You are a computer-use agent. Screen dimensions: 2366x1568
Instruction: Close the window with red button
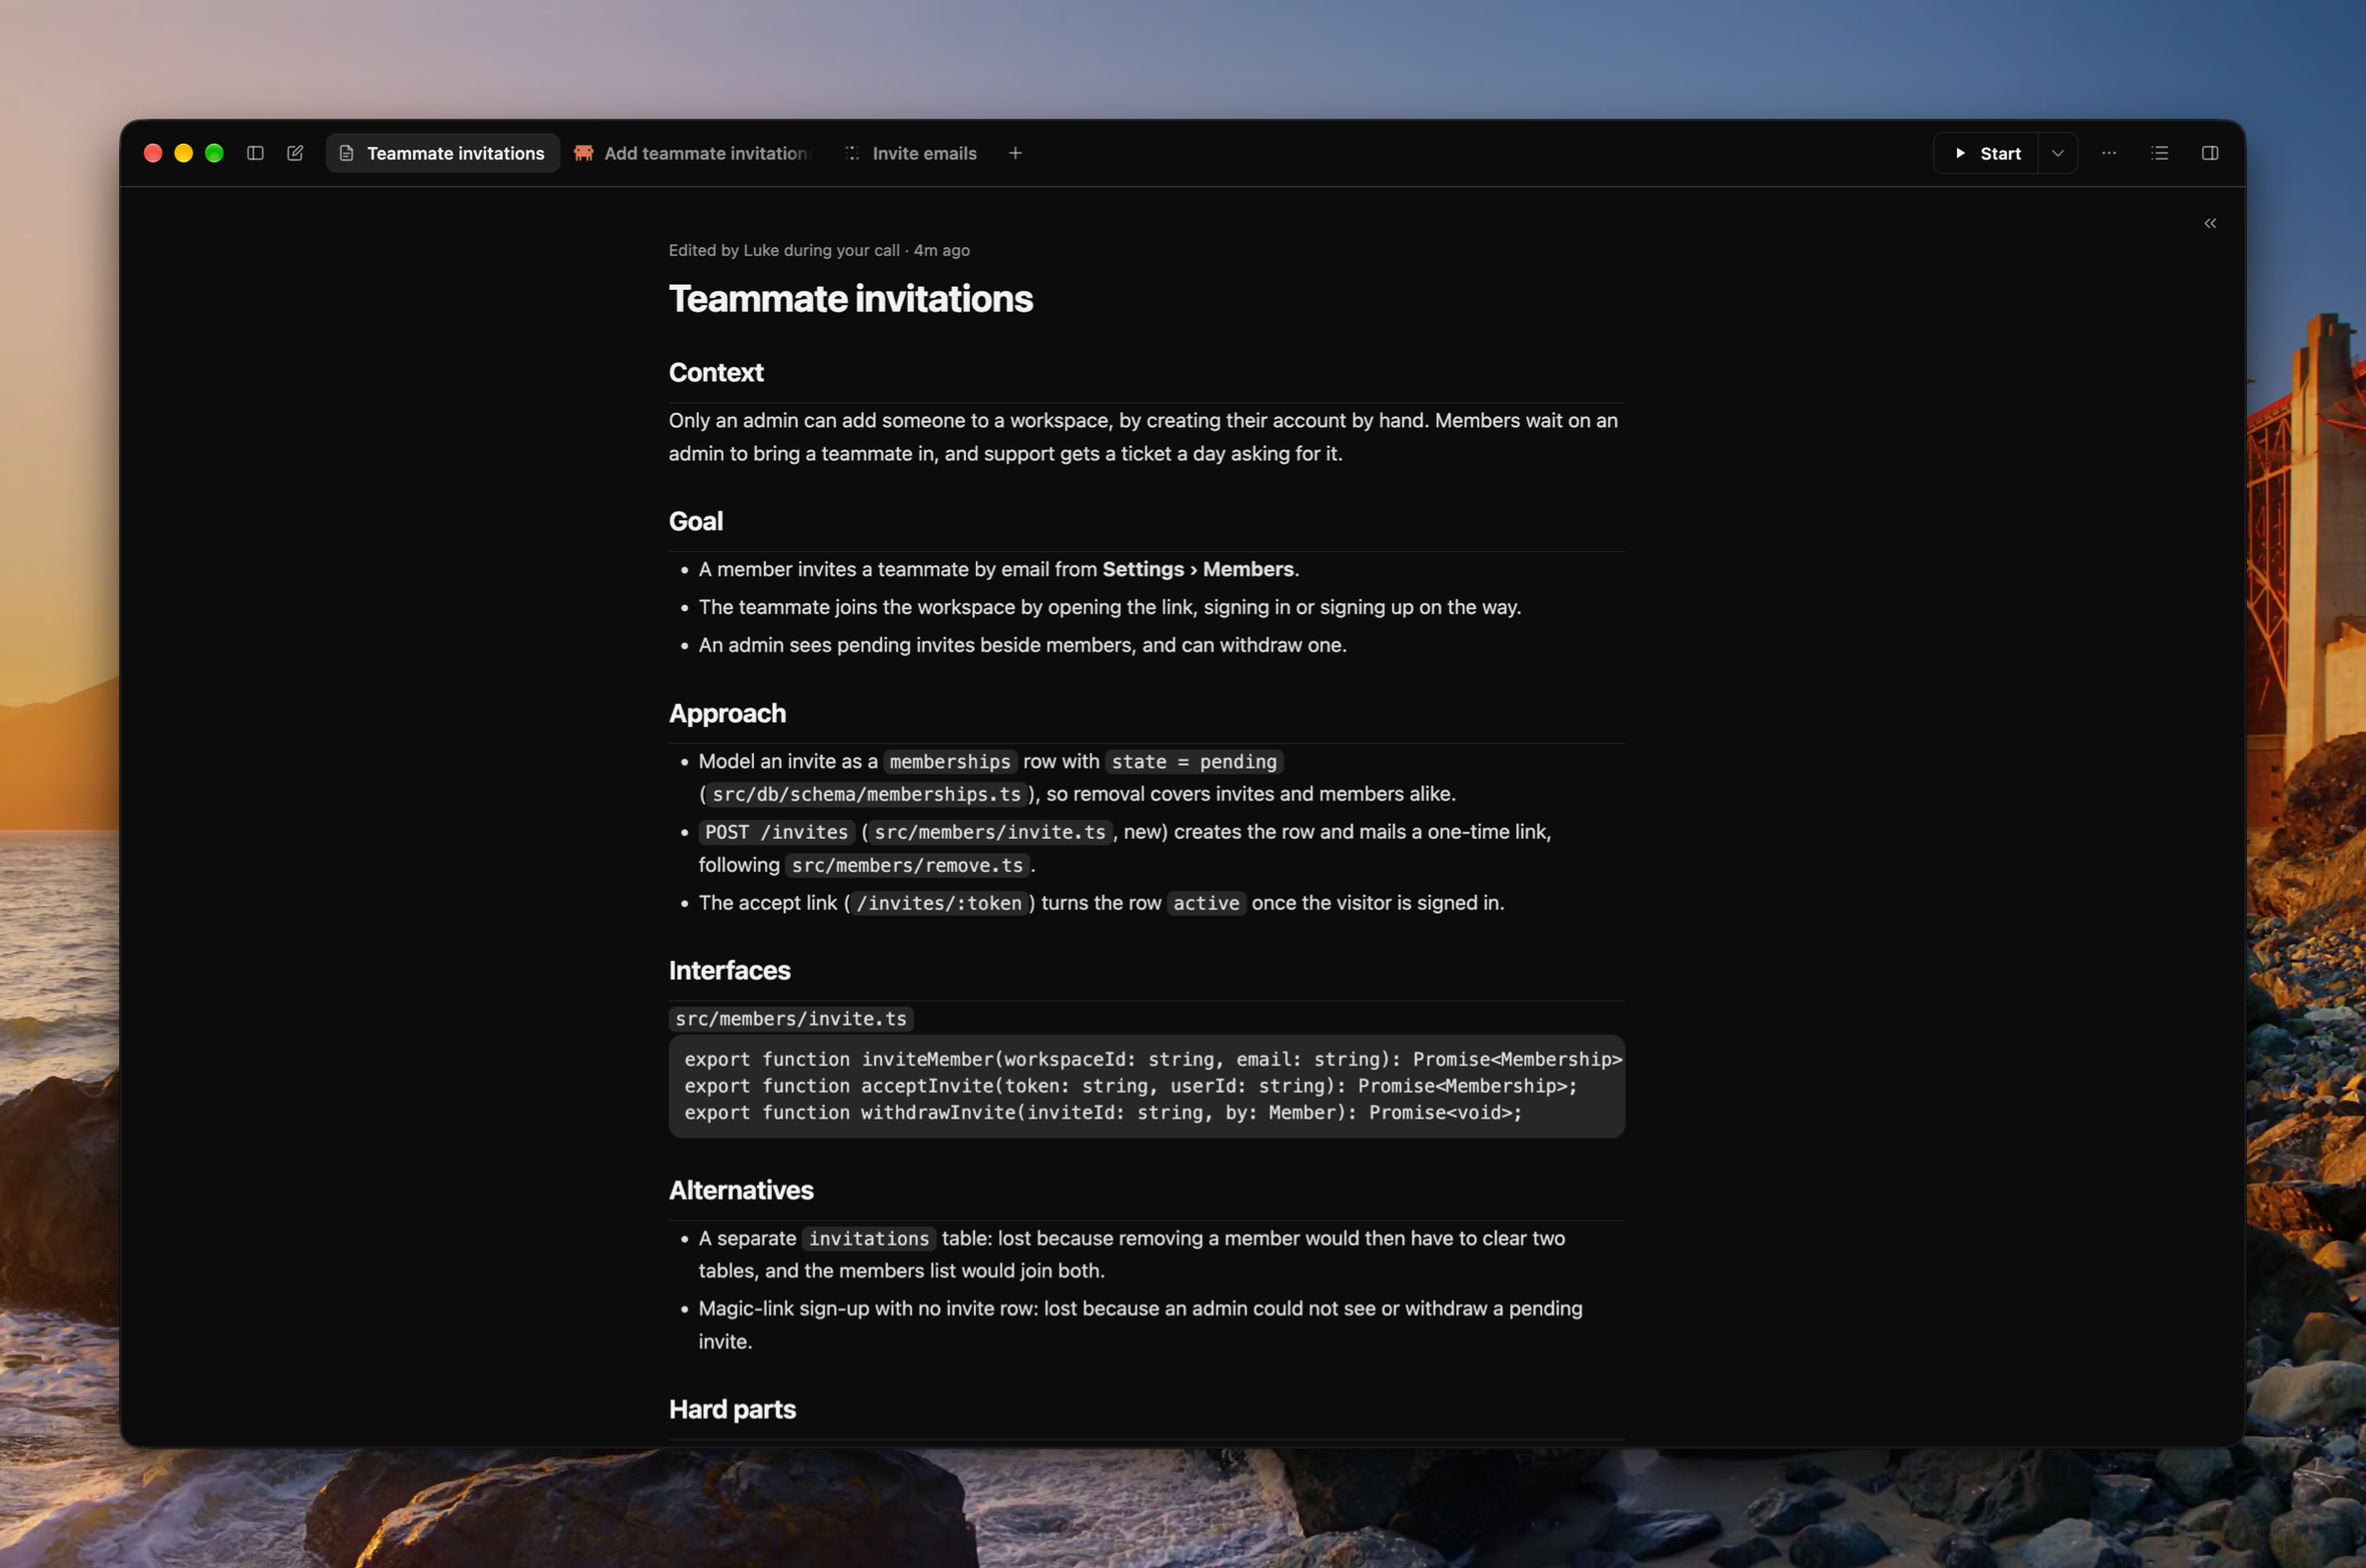point(153,153)
